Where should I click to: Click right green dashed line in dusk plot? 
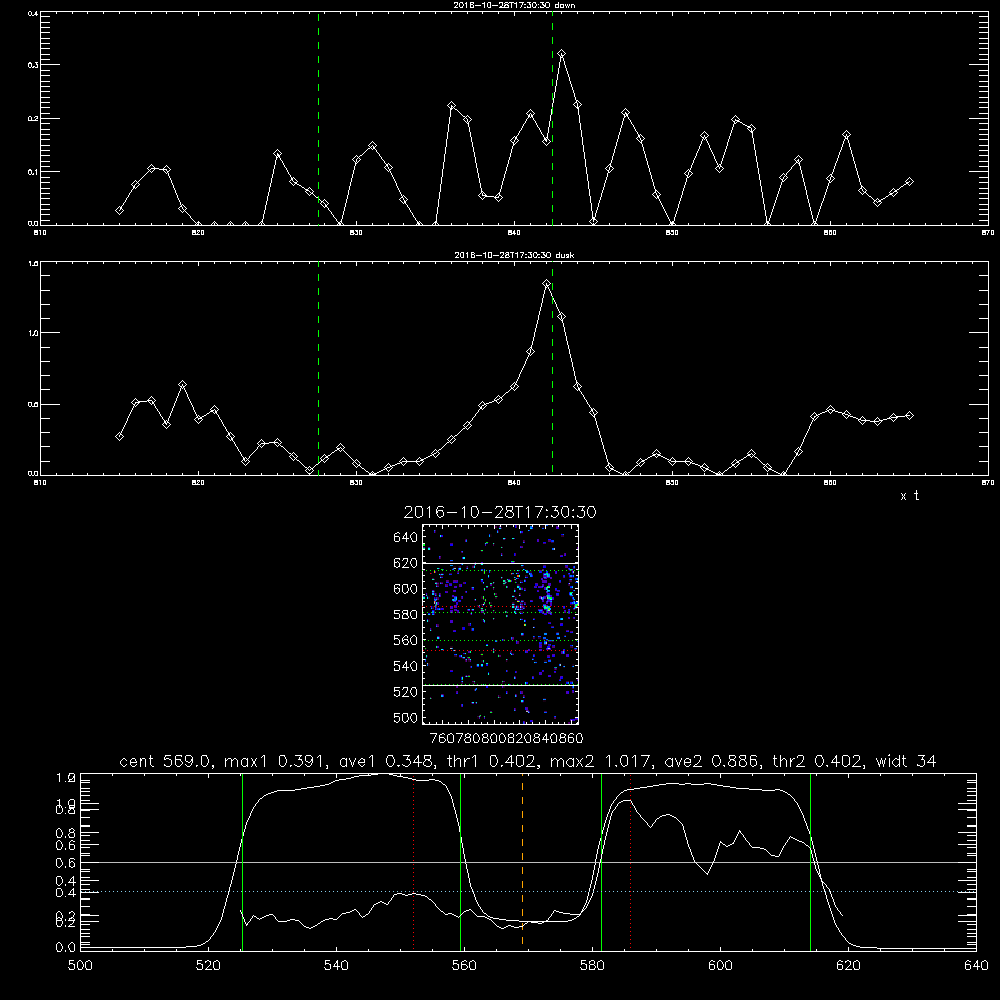pyautogui.click(x=552, y=368)
